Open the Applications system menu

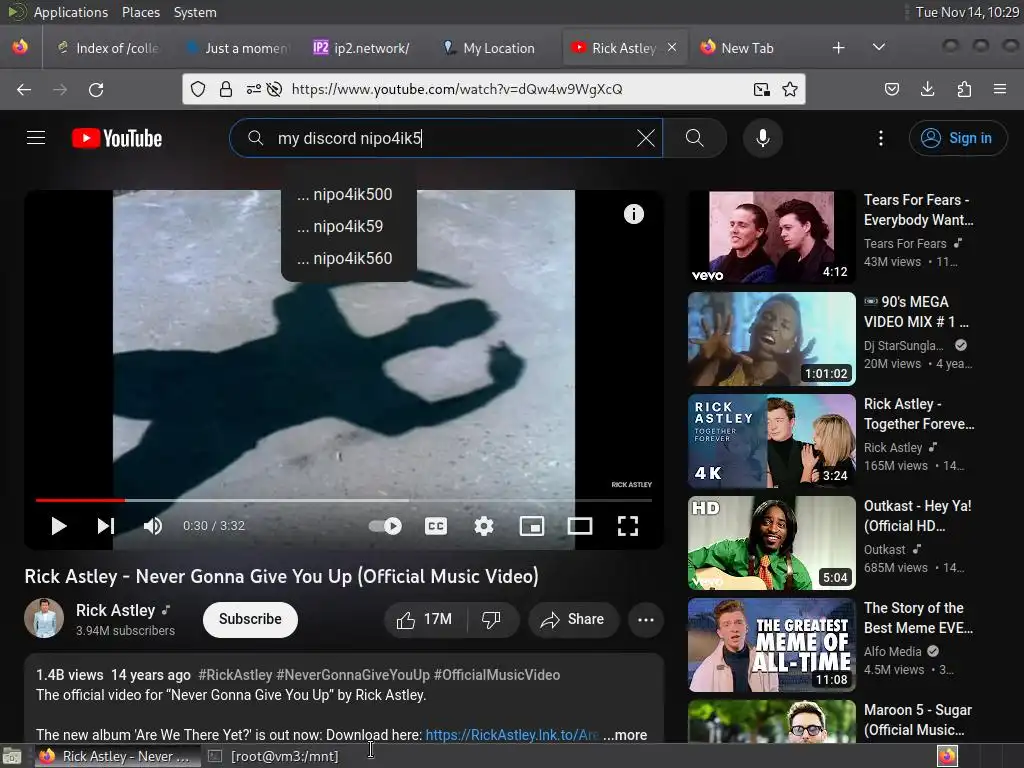click(x=71, y=12)
